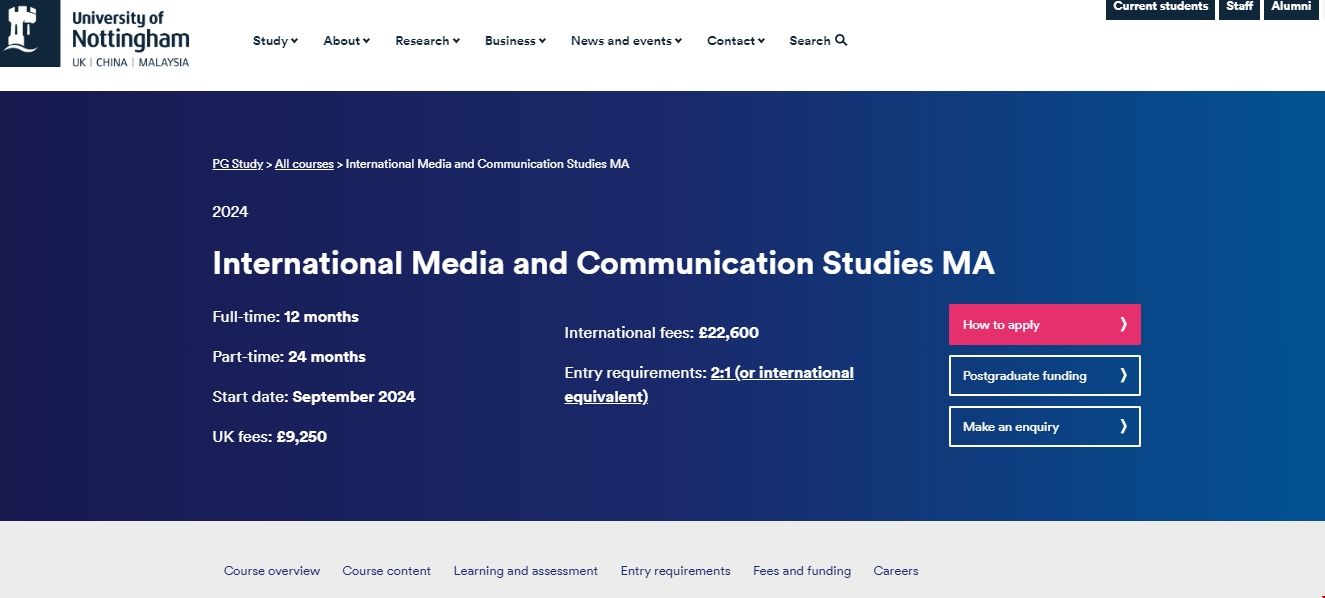This screenshot has height=598, width=1325.
Task: Open the Business menu
Action: [x=515, y=41]
